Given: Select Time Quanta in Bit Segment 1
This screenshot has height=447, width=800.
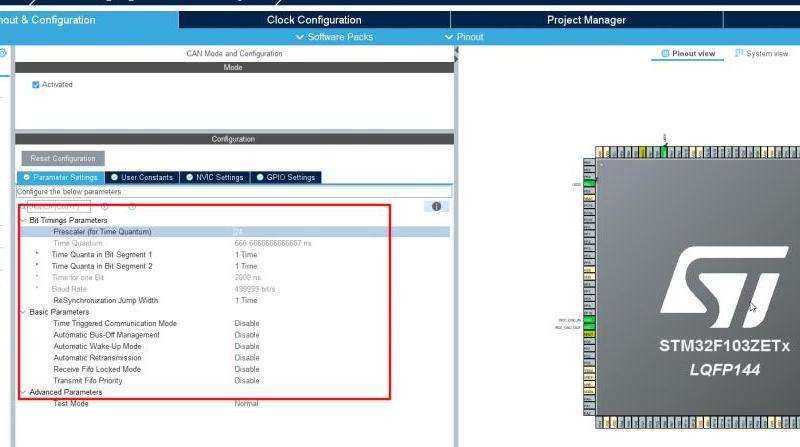Looking at the screenshot, I should 102,255.
